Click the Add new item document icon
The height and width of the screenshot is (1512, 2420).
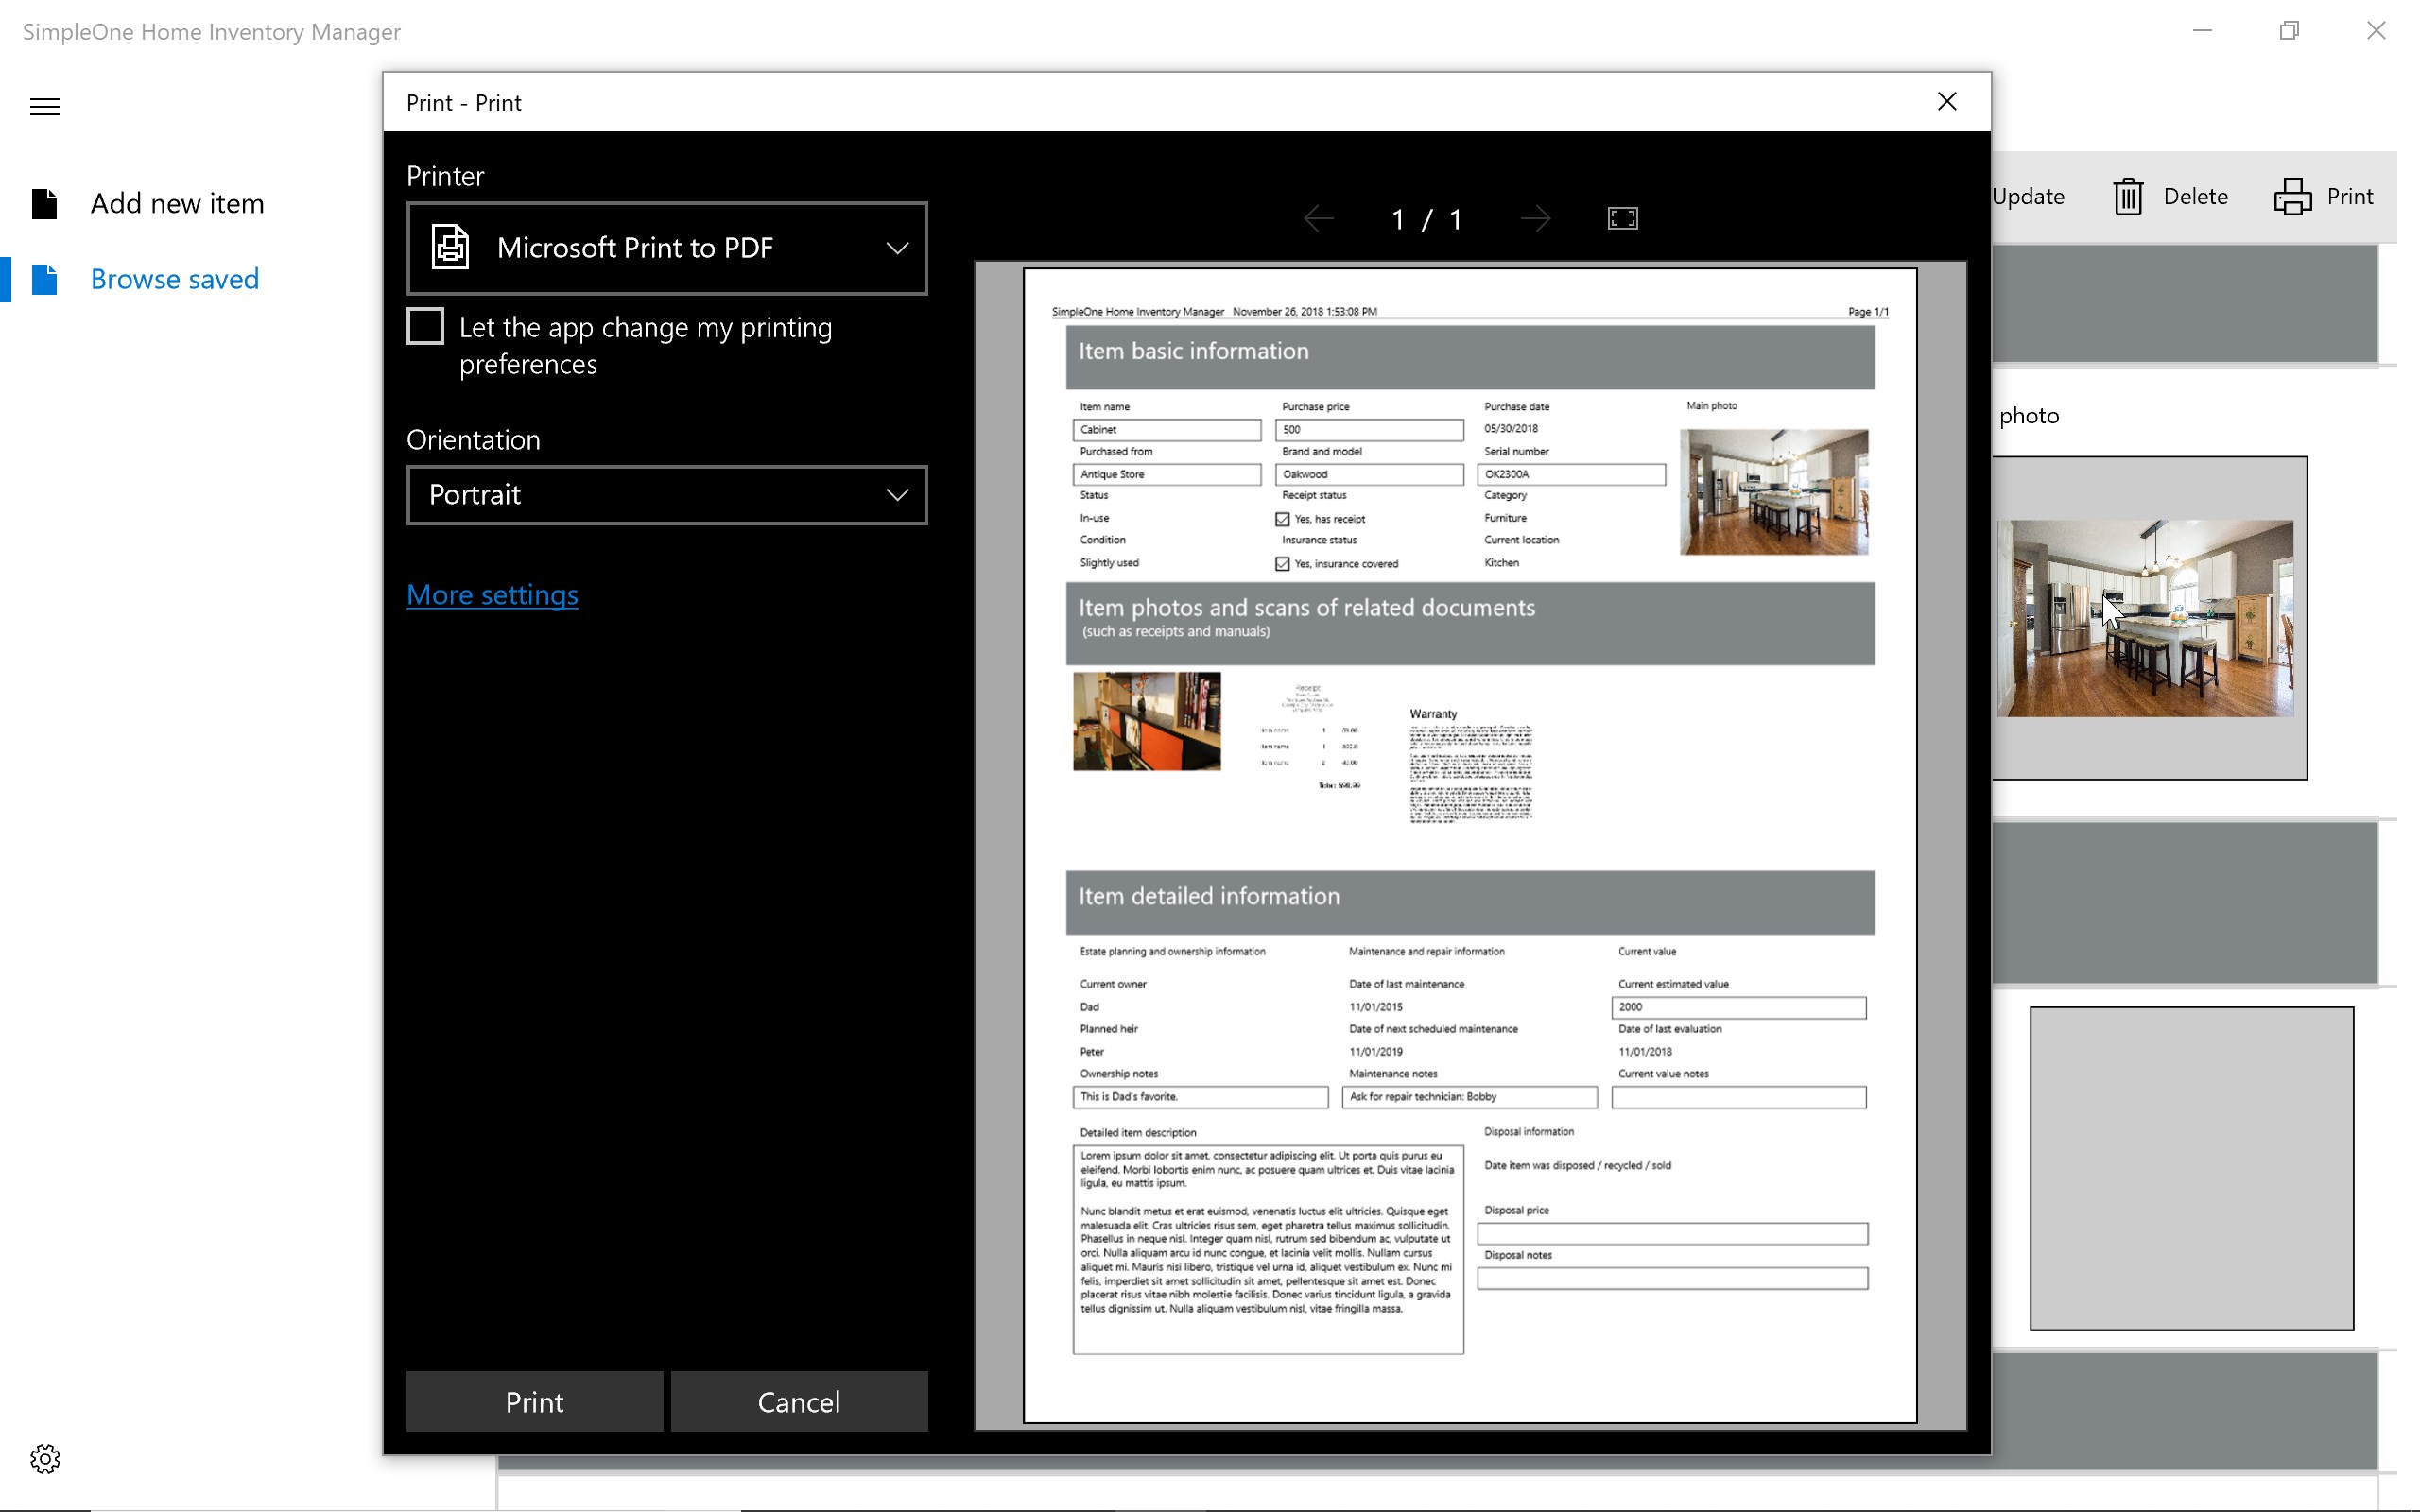pos(44,203)
